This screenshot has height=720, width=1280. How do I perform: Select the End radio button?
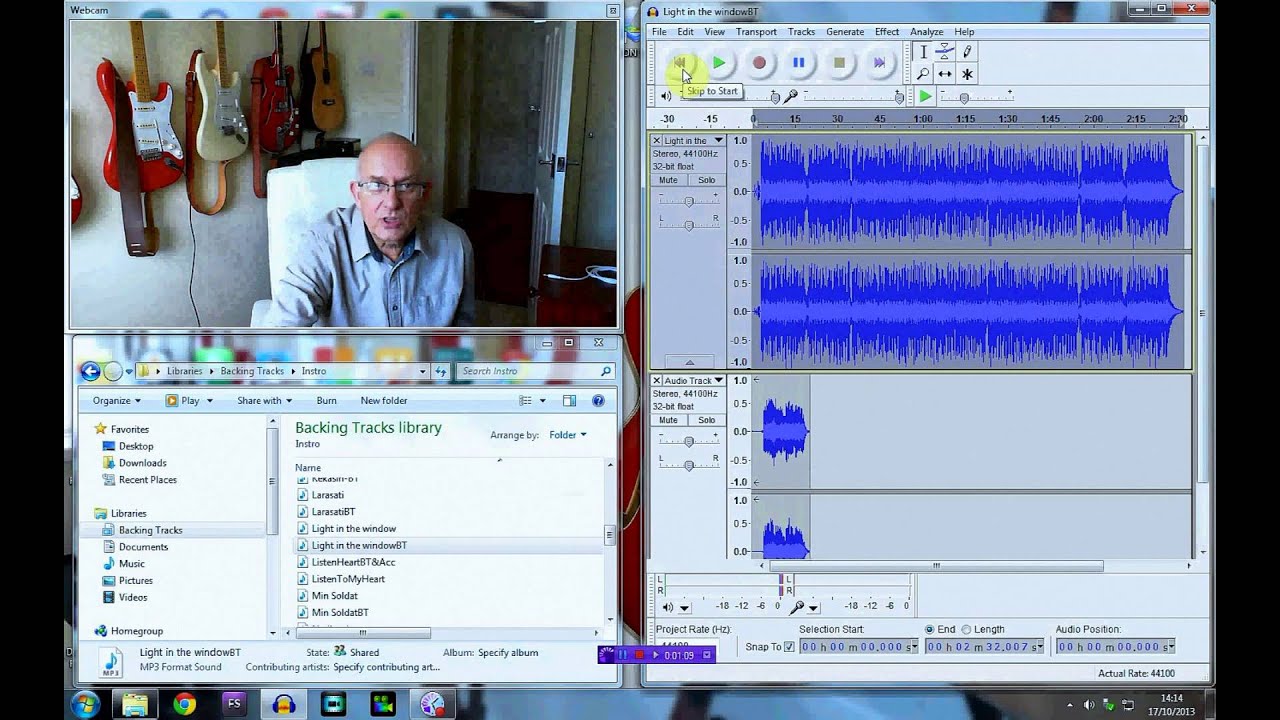pos(930,629)
